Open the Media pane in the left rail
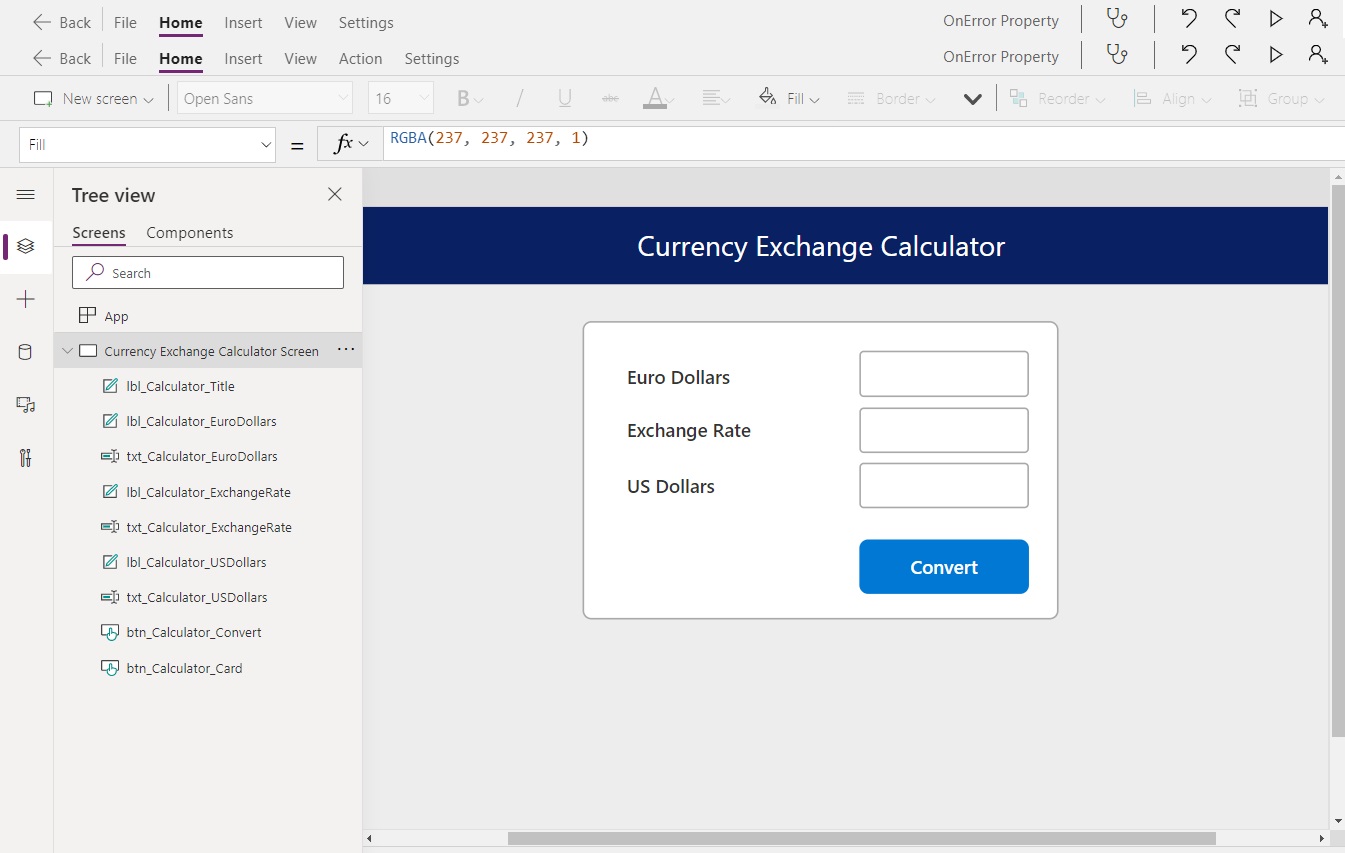Image resolution: width=1345 pixels, height=853 pixels. [25, 404]
